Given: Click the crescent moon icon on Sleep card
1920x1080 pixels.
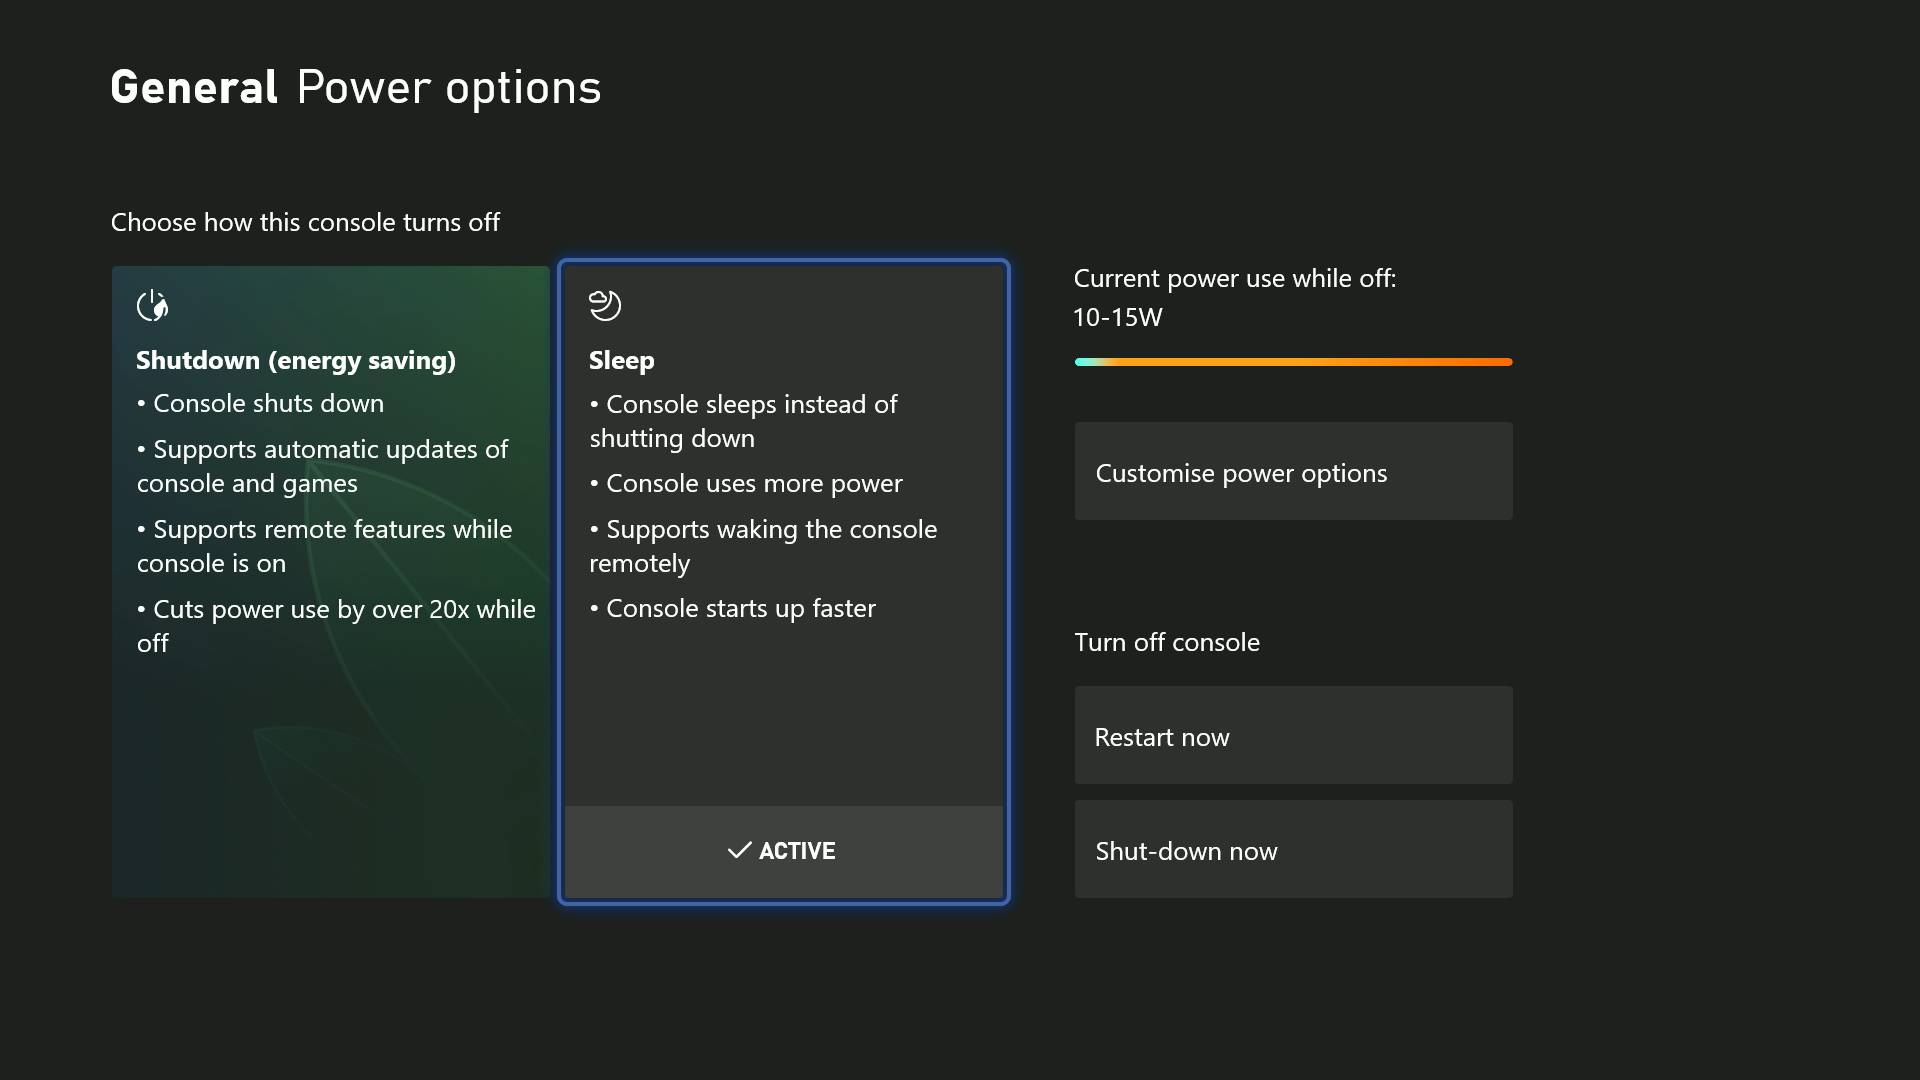Looking at the screenshot, I should pos(604,306).
